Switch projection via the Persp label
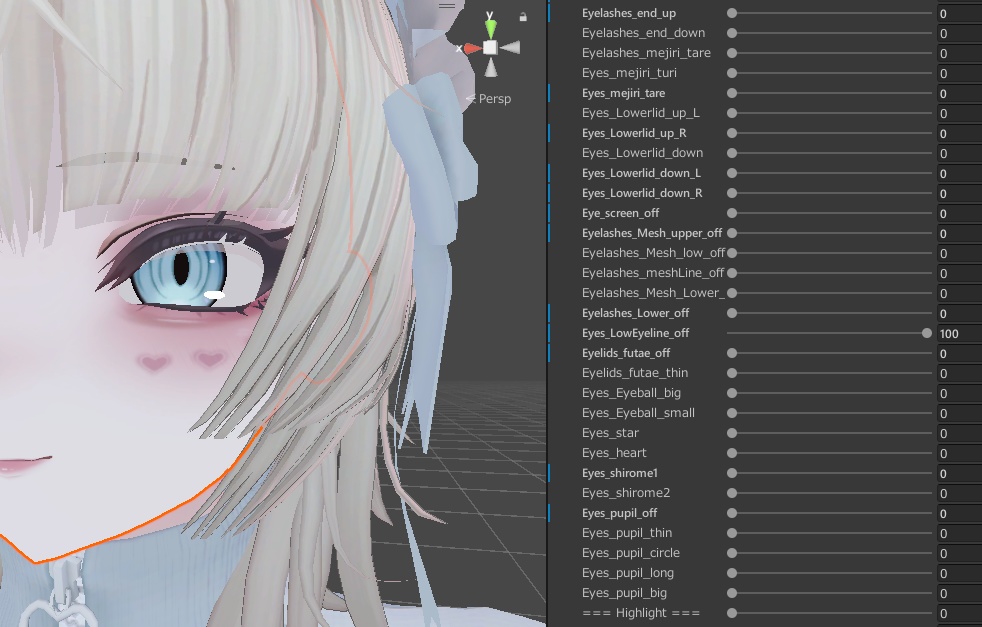This screenshot has width=982, height=627. (x=495, y=99)
